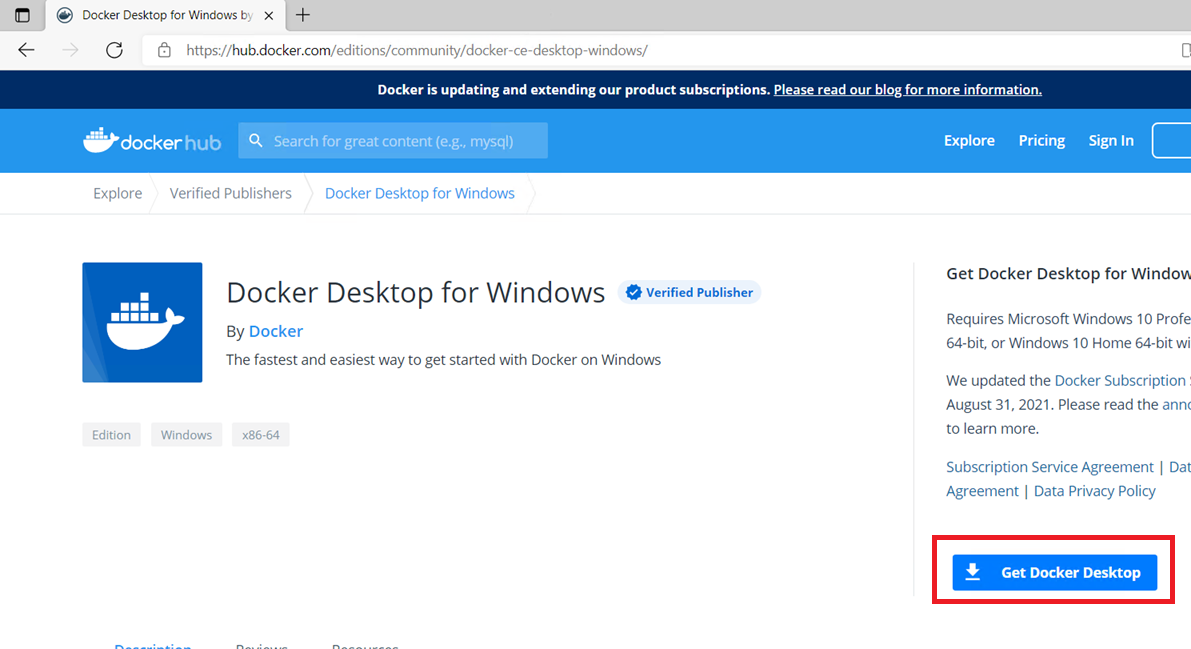Focus the Docker Hub search field
The height and width of the screenshot is (649, 1191).
click(393, 141)
